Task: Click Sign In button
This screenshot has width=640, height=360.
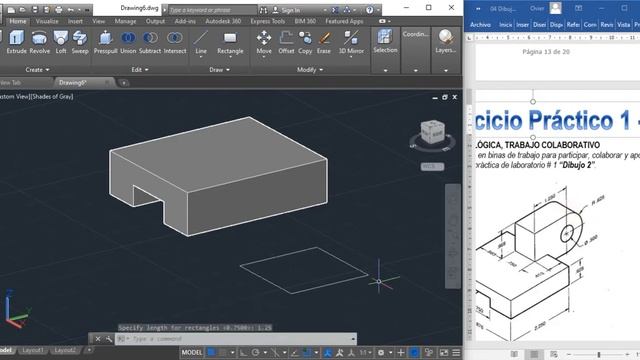Action: [x=287, y=10]
